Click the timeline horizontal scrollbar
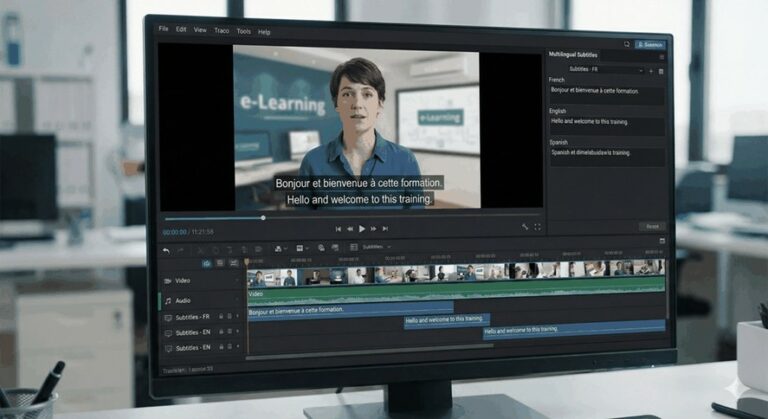The width and height of the screenshot is (768, 419). pyautogui.click(x=370, y=353)
